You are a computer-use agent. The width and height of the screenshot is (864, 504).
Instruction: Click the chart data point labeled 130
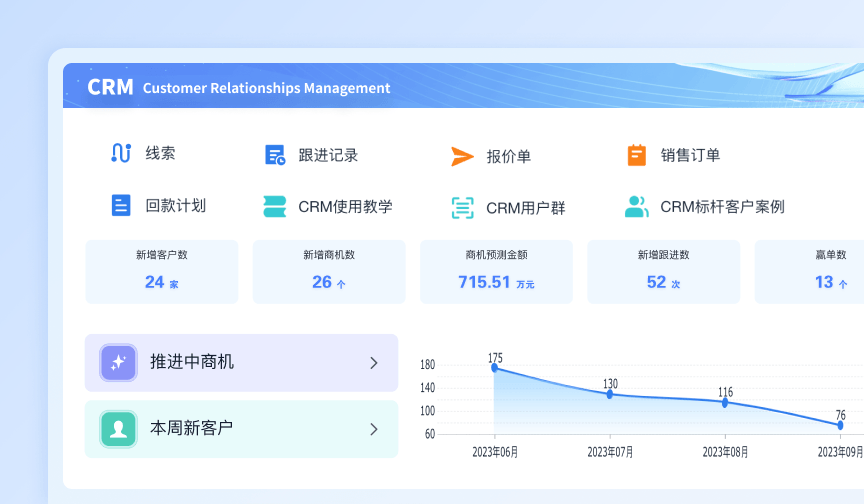pos(609,394)
